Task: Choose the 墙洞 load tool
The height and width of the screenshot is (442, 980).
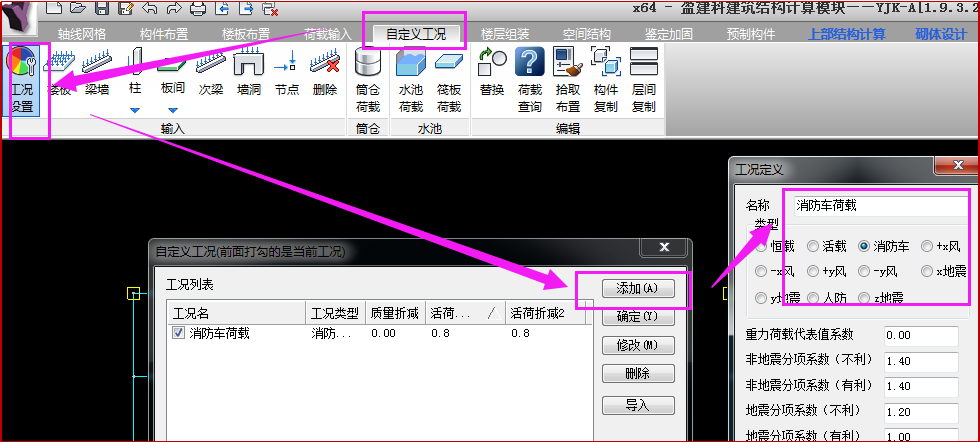Action: tap(248, 78)
